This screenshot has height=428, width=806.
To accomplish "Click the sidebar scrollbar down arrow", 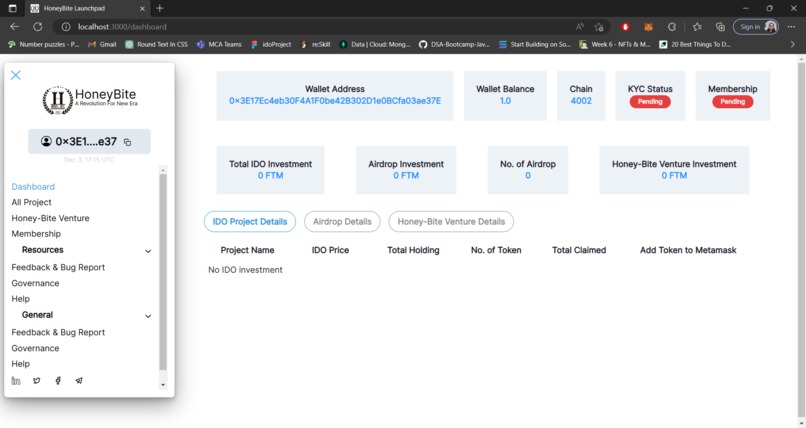I will 163,385.
